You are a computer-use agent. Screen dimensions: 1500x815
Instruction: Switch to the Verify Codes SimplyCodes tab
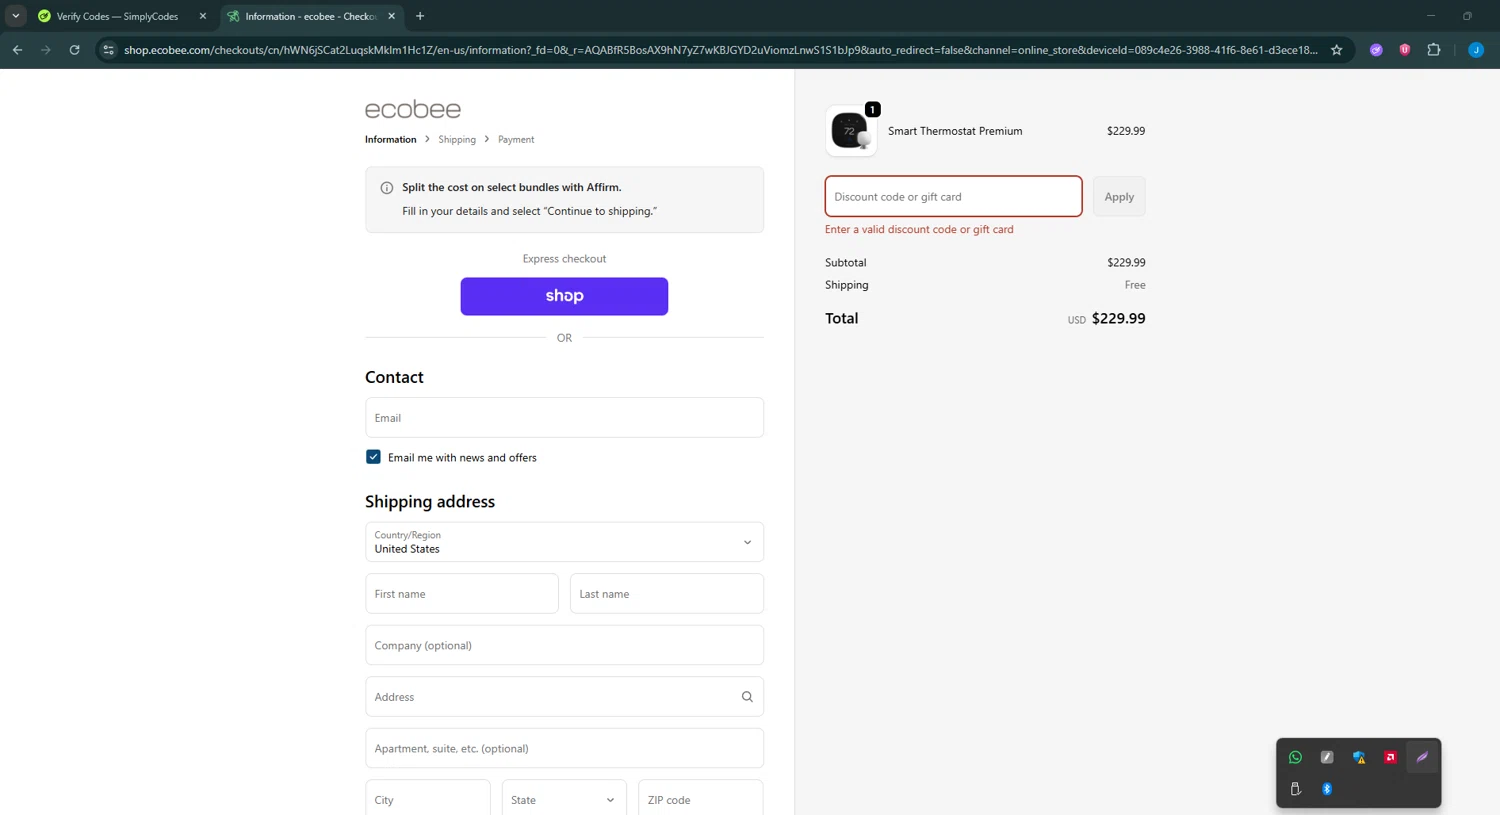(x=118, y=16)
